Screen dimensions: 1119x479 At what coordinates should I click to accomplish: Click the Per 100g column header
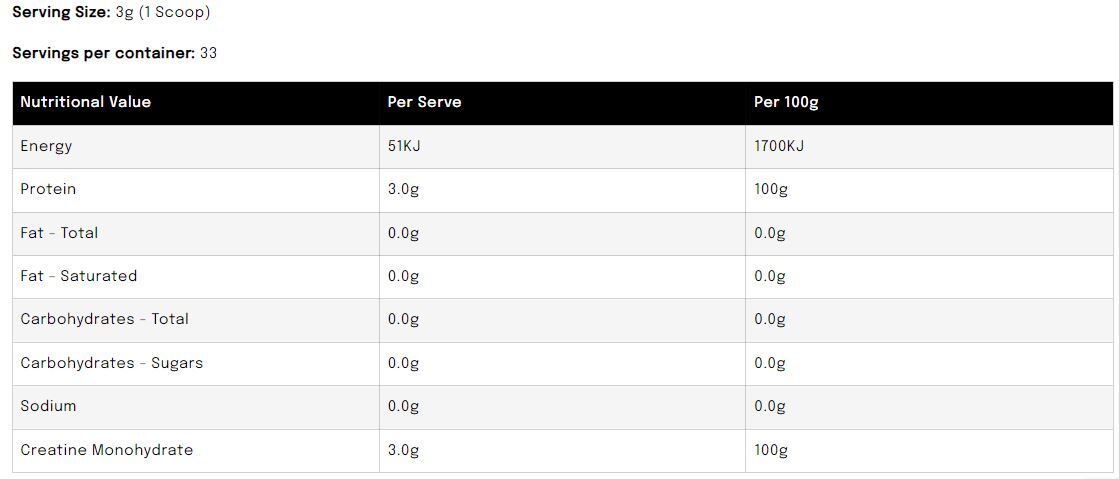click(x=786, y=102)
